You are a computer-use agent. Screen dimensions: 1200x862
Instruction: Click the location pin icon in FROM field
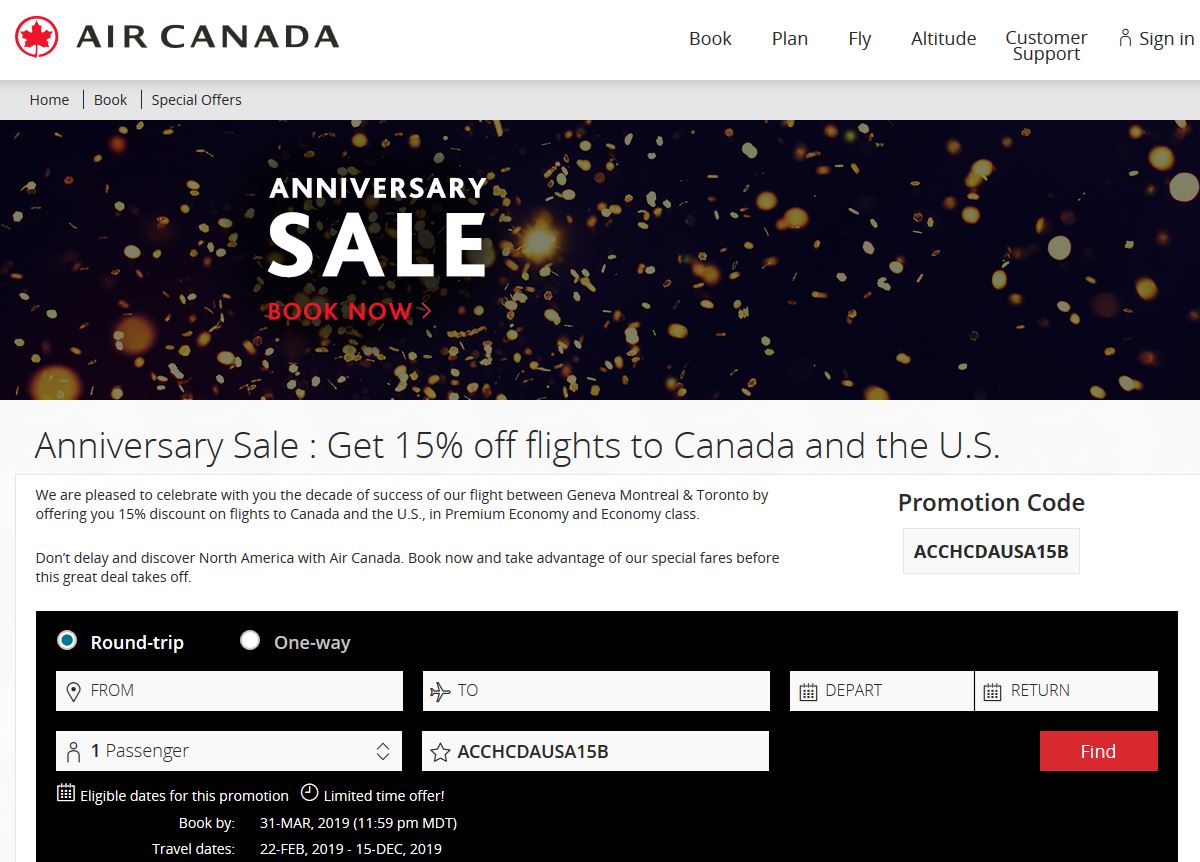click(73, 691)
